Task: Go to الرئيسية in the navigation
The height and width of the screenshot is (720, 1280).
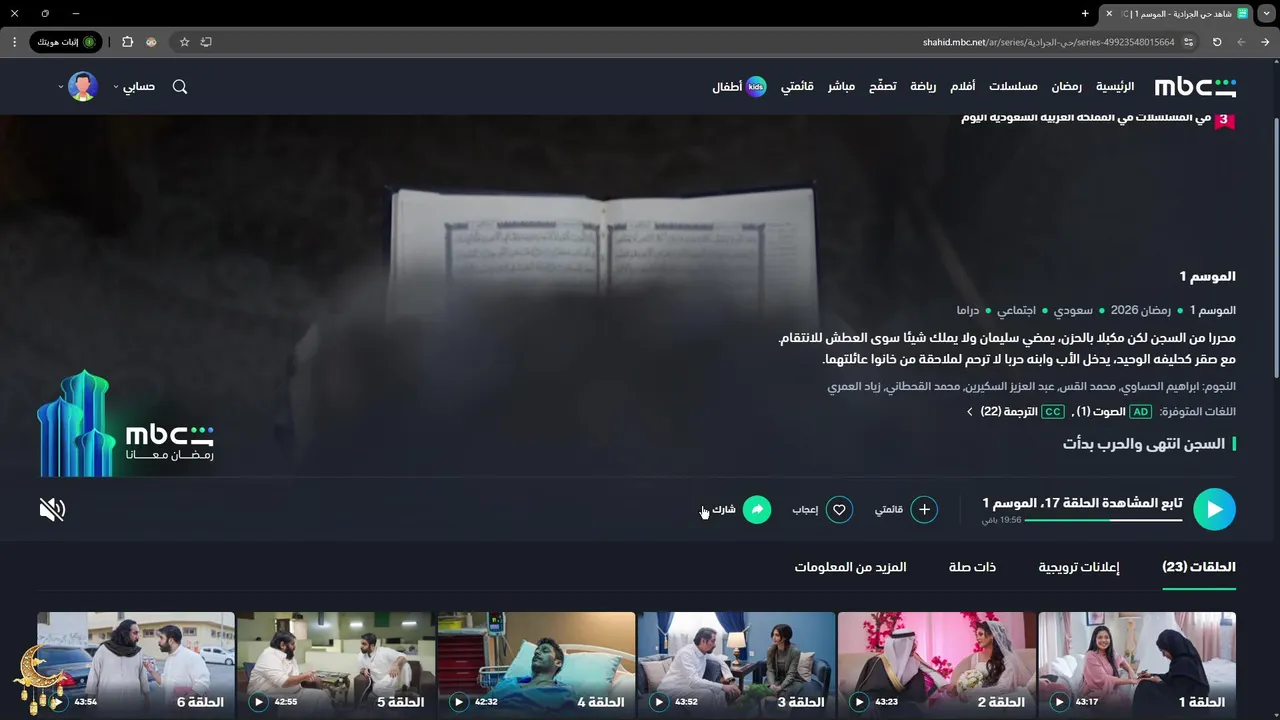Action: pyautogui.click(x=1115, y=87)
